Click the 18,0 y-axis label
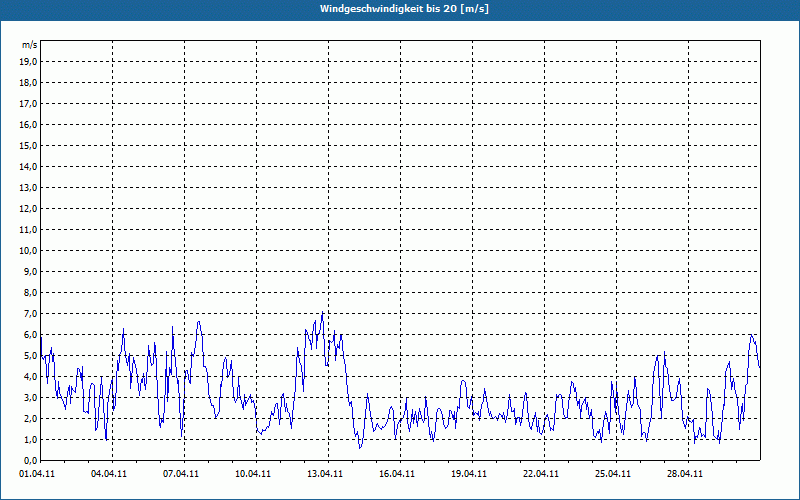The image size is (800, 500). point(29,83)
